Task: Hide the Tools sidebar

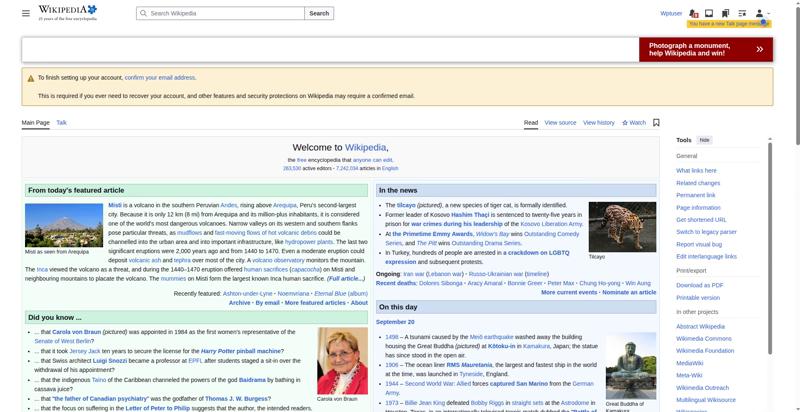Action: tap(704, 140)
